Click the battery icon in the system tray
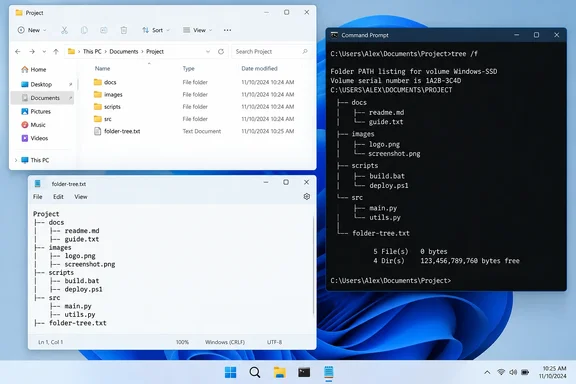 coord(525,372)
